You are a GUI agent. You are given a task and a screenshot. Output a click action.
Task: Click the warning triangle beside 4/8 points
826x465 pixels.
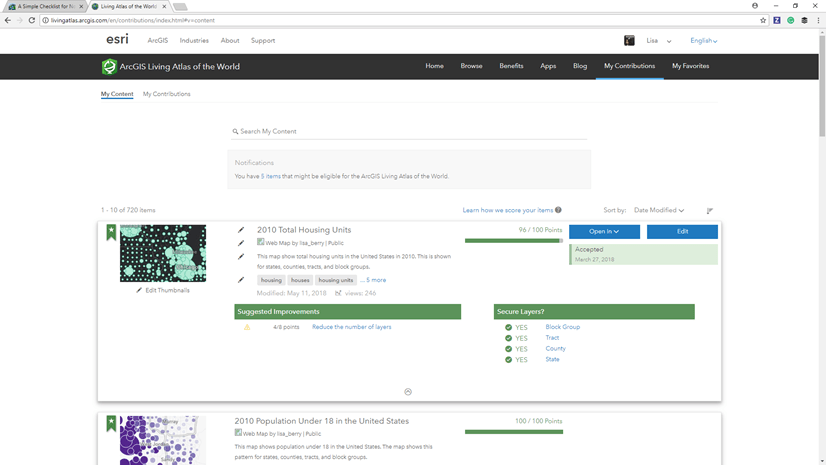coord(247,327)
